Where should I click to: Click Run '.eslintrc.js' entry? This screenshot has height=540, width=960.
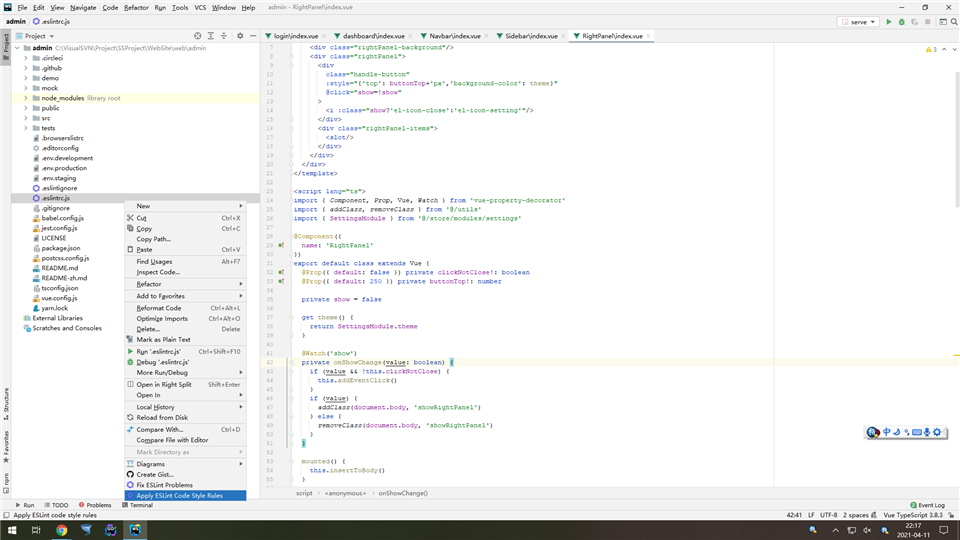[186, 351]
